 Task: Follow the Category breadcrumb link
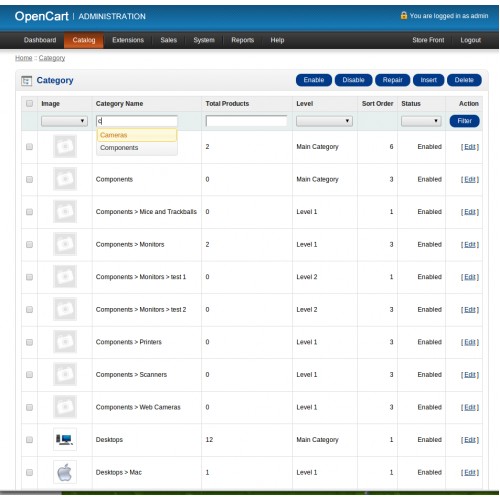[52, 58]
